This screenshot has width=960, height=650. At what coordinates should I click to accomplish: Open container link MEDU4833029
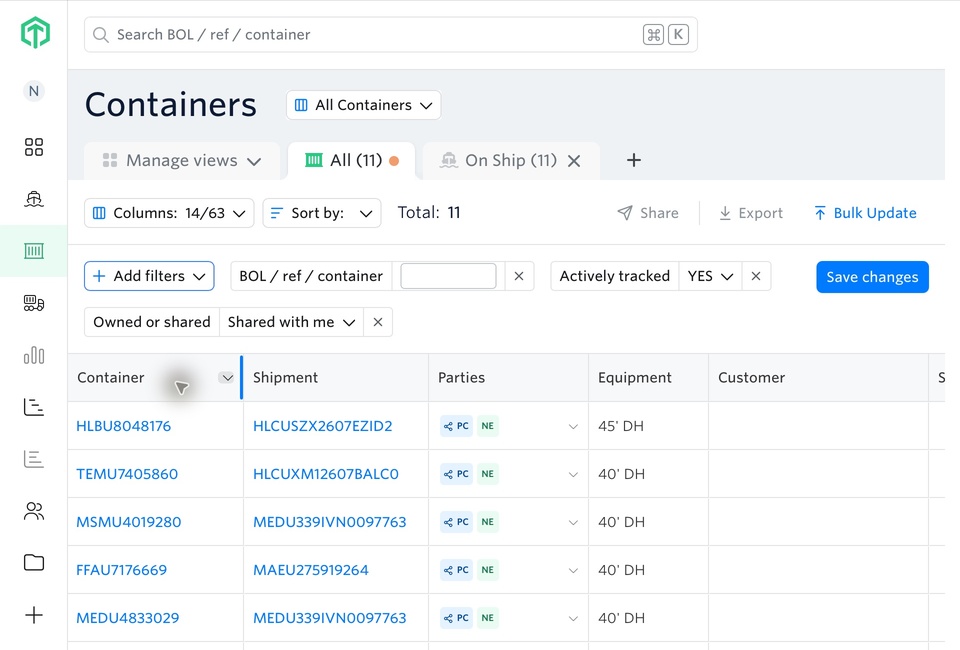[127, 618]
